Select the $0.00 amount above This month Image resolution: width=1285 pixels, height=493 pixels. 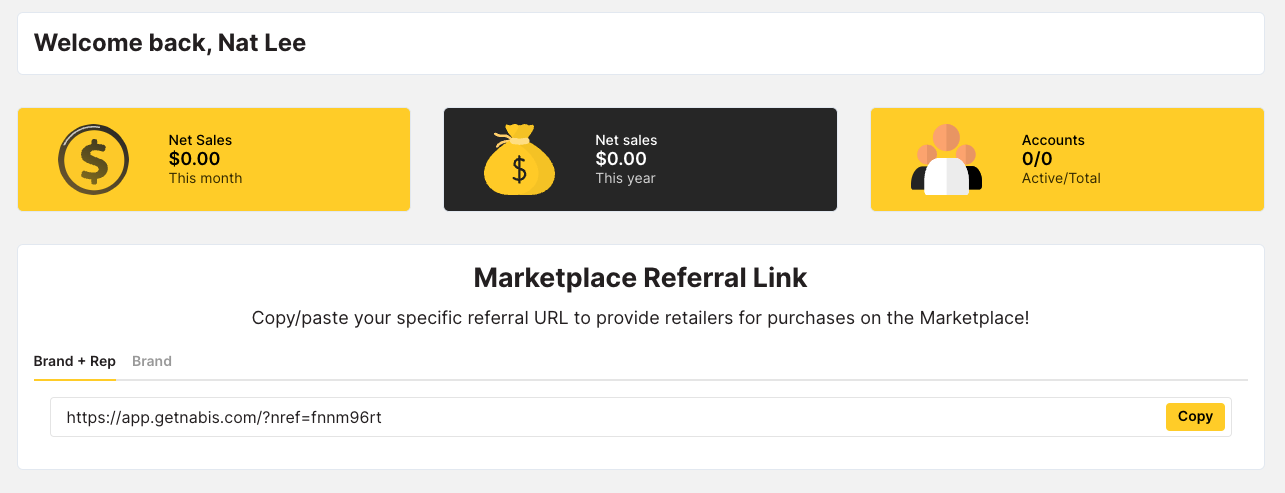[x=194, y=159]
